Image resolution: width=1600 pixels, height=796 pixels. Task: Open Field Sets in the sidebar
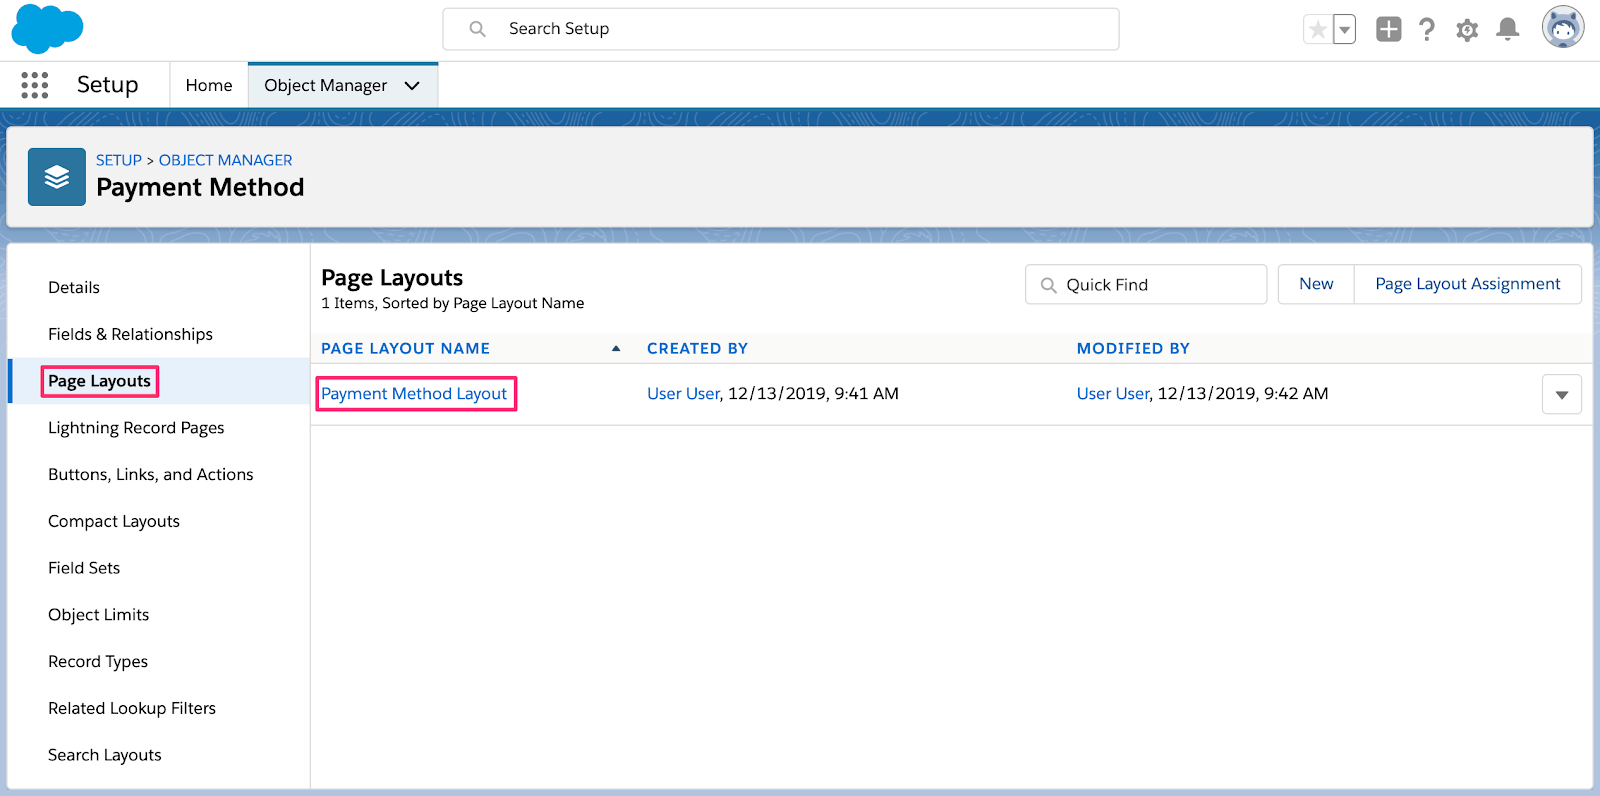tap(84, 568)
